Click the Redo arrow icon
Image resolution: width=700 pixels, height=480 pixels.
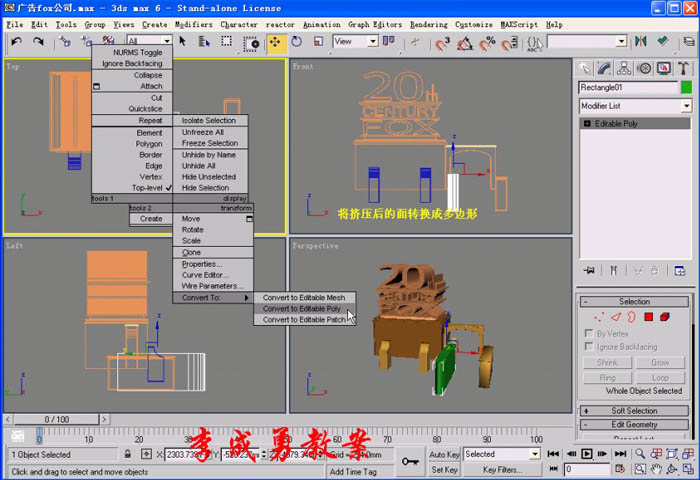pyautogui.click(x=38, y=42)
